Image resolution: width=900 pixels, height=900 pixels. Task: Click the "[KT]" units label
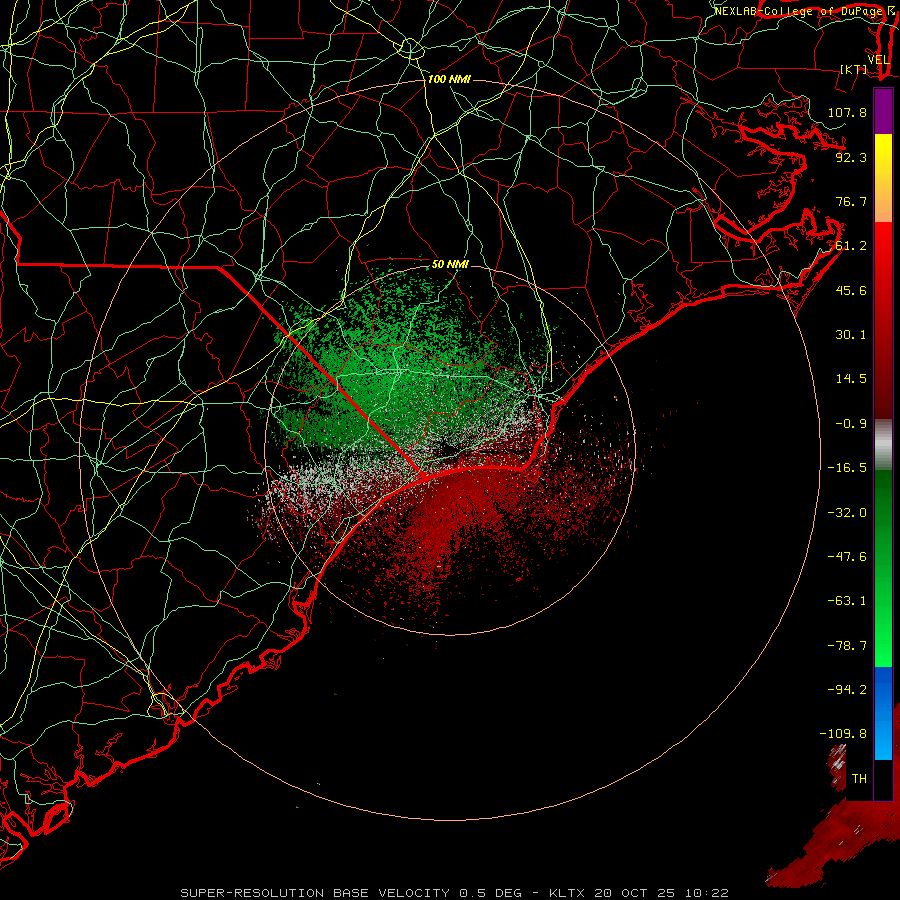click(854, 69)
